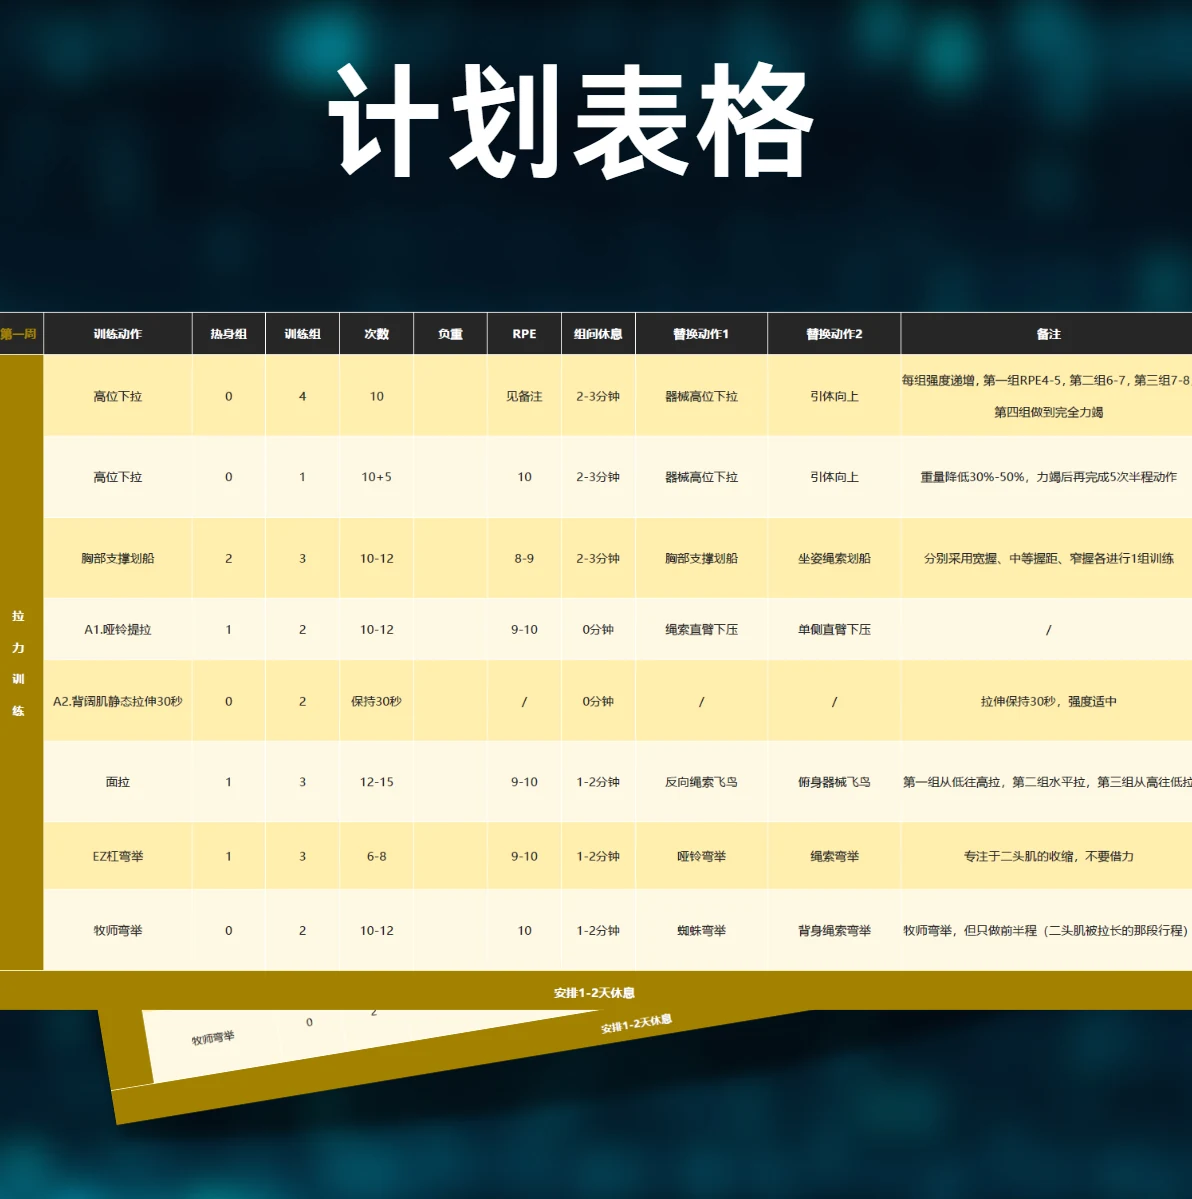This screenshot has width=1192, height=1199.
Task: Click the A2.背阔肌静态拉伸30秒 cell
Action: pyautogui.click(x=118, y=701)
